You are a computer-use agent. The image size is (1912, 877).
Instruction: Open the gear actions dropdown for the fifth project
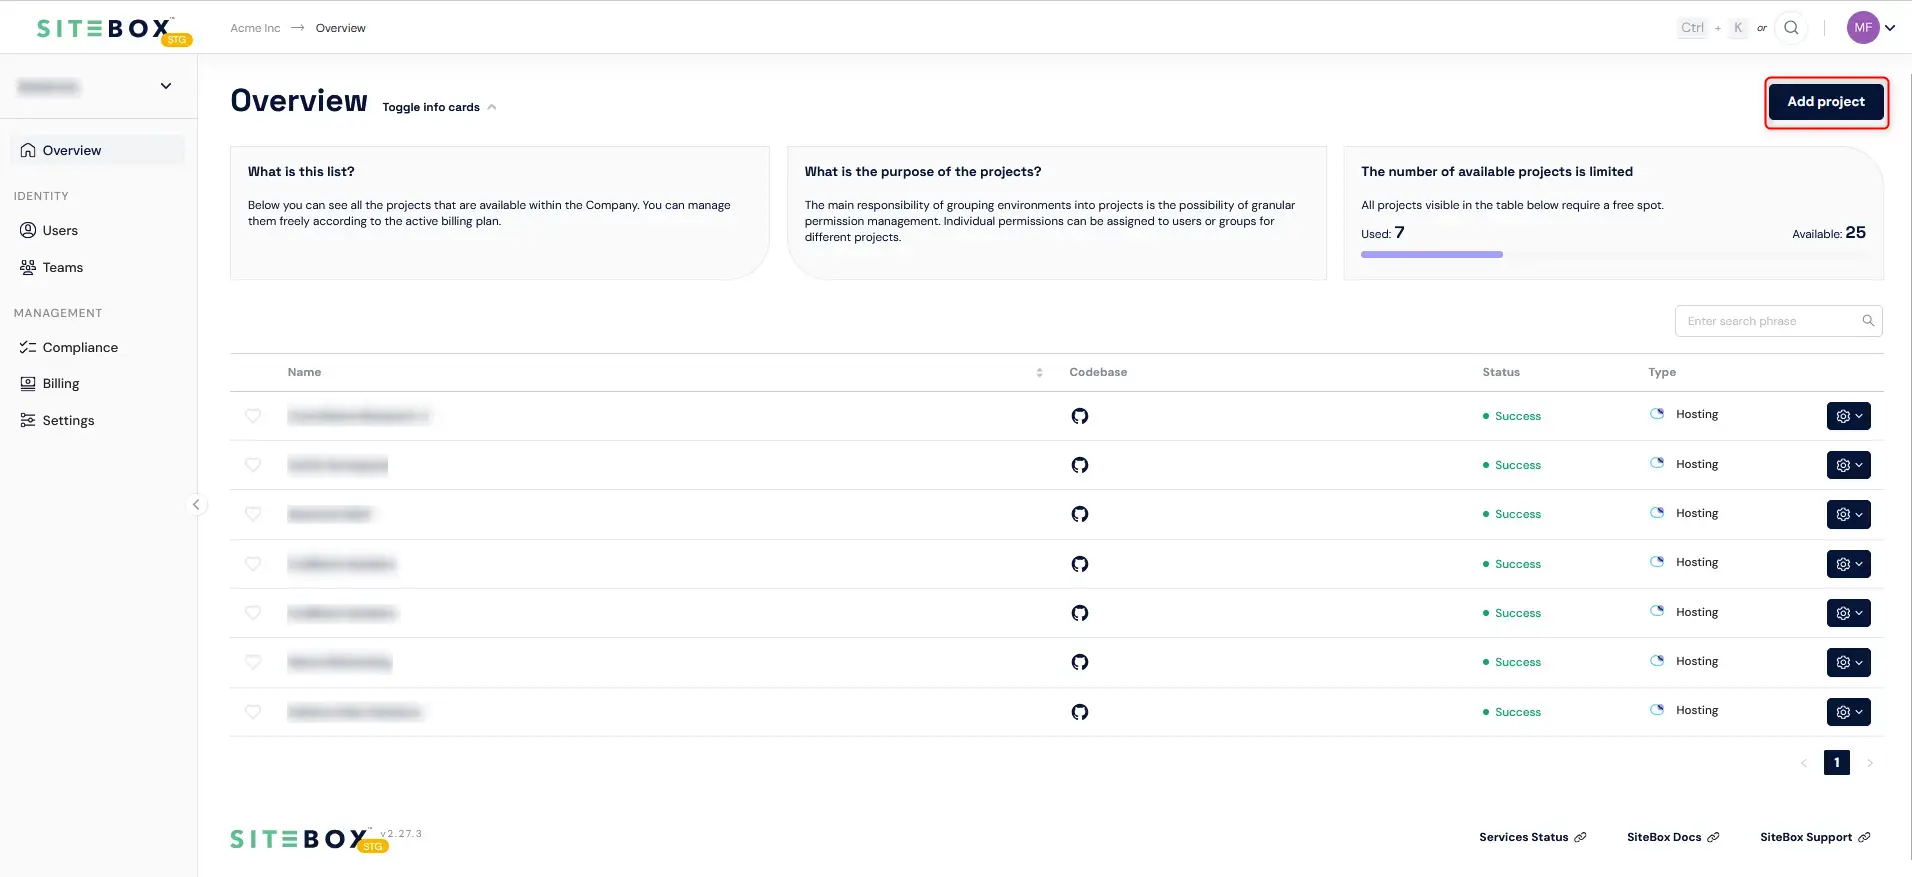click(x=1848, y=613)
